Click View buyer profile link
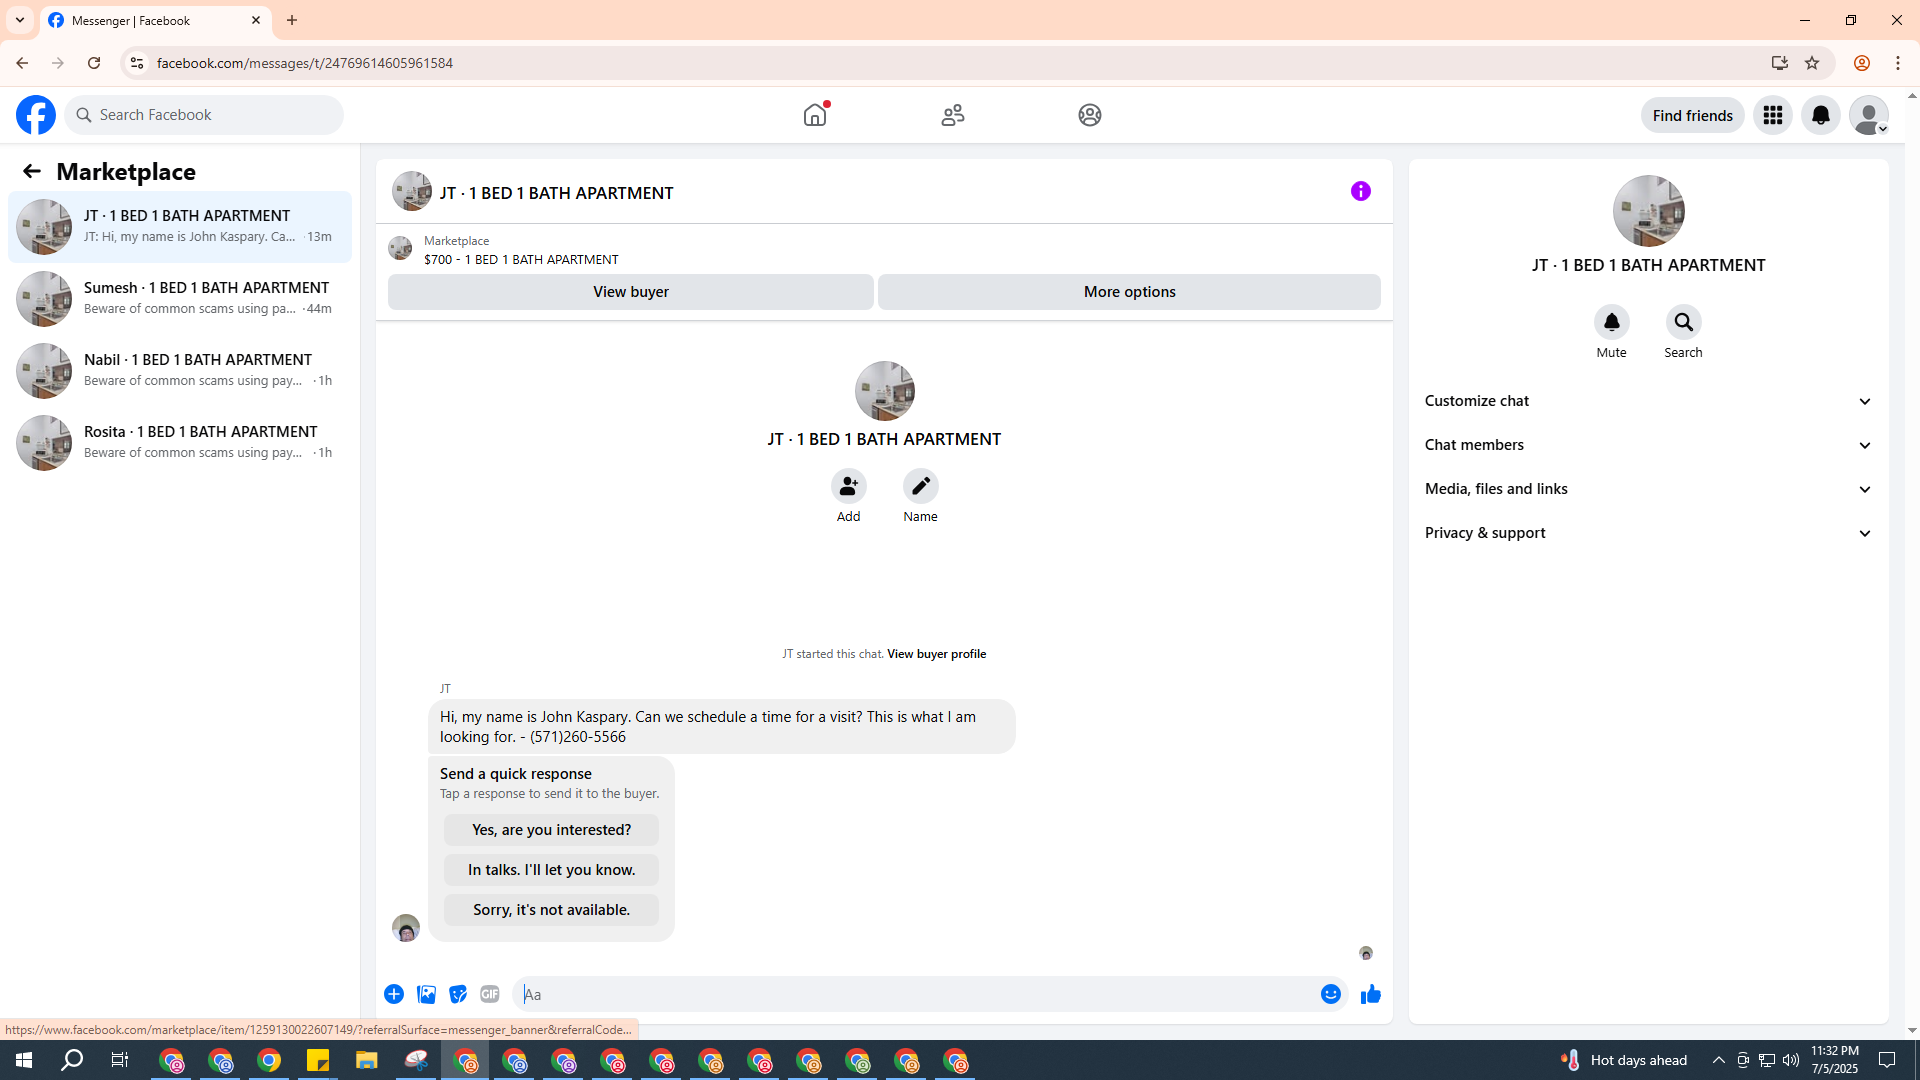Viewport: 1920px width, 1080px height. coord(936,654)
